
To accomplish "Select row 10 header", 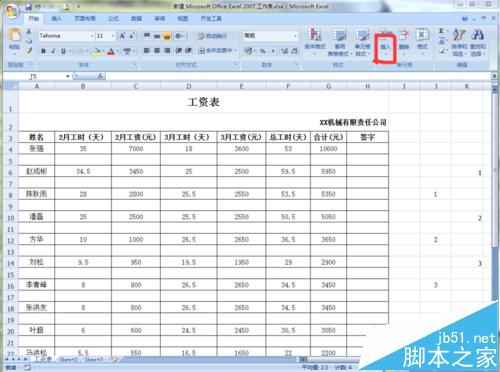I will point(11,218).
